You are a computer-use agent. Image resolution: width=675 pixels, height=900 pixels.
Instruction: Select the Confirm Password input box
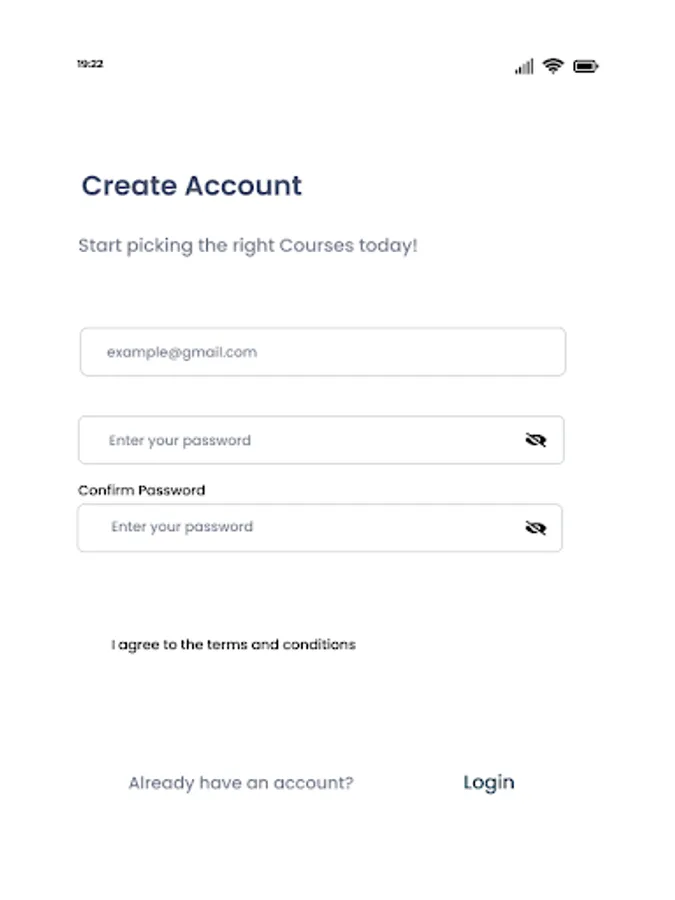coord(300,528)
